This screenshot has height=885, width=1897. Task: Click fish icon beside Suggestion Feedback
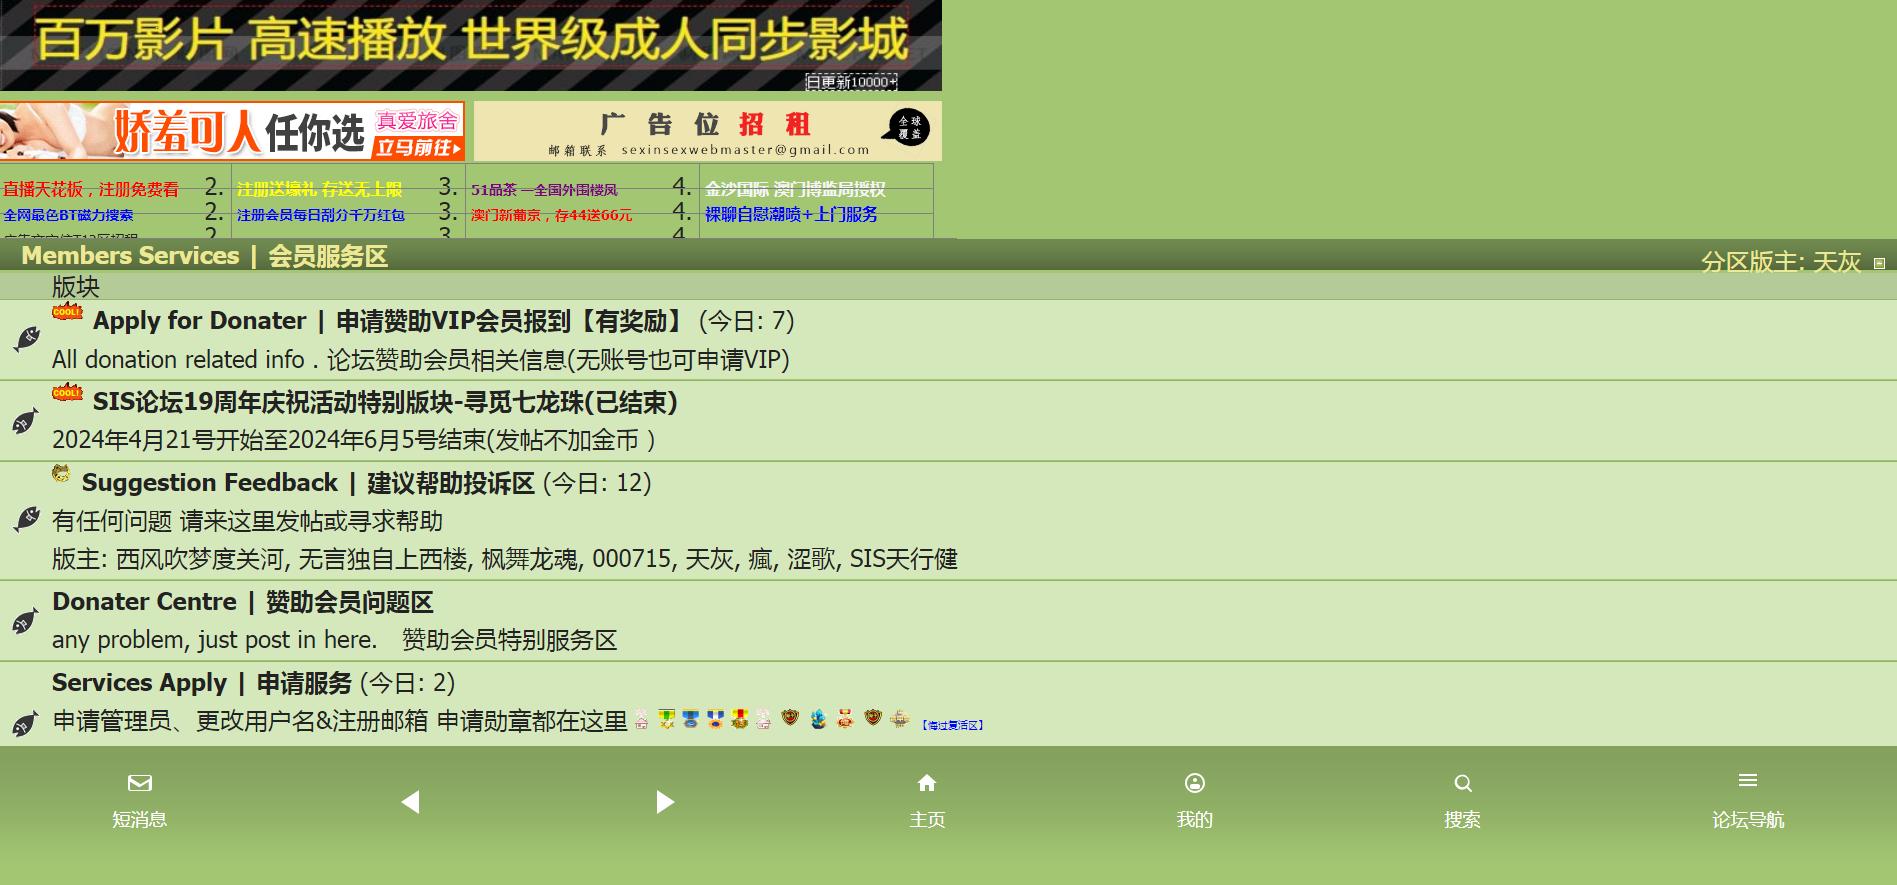coord(26,519)
